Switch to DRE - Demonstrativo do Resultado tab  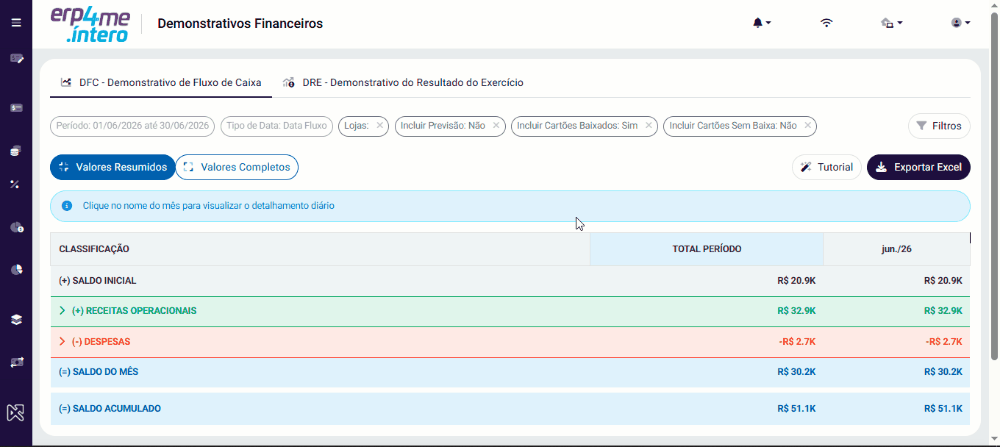click(404, 83)
